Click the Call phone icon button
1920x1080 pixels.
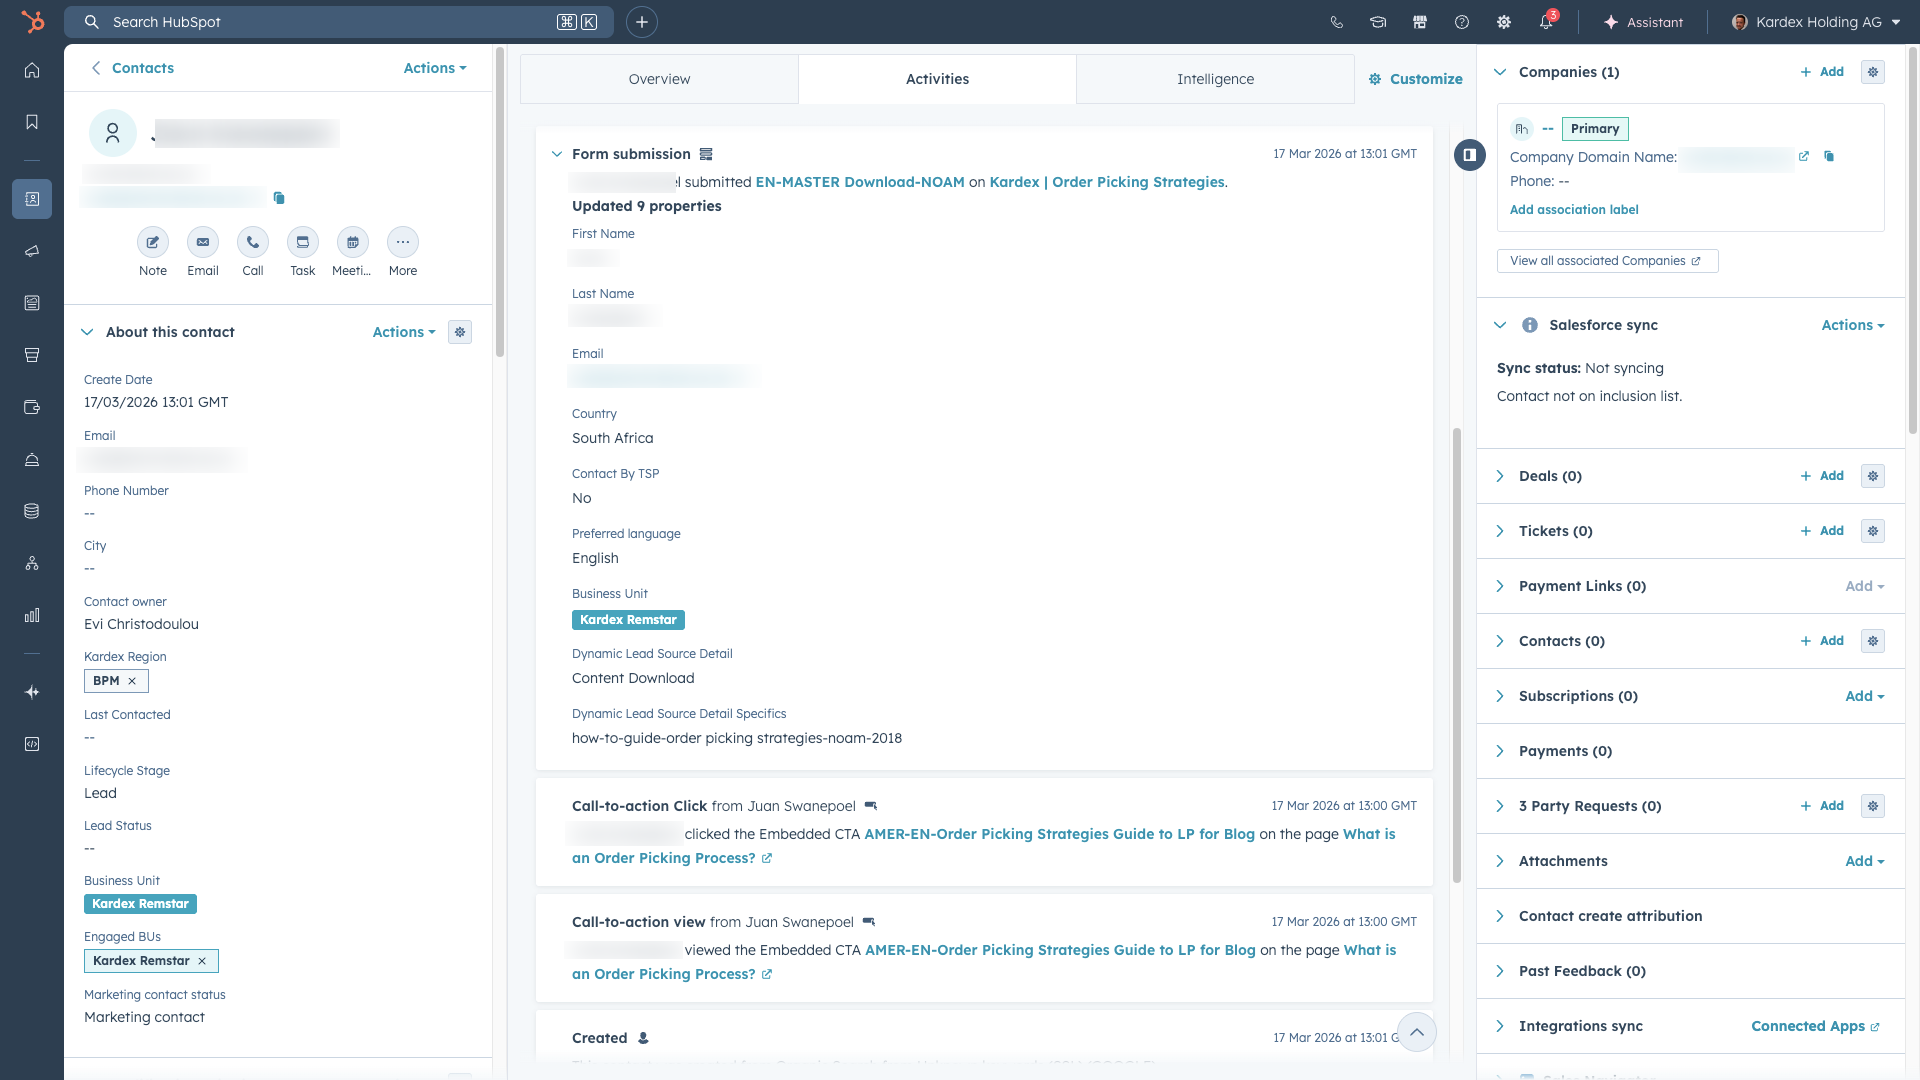(253, 243)
